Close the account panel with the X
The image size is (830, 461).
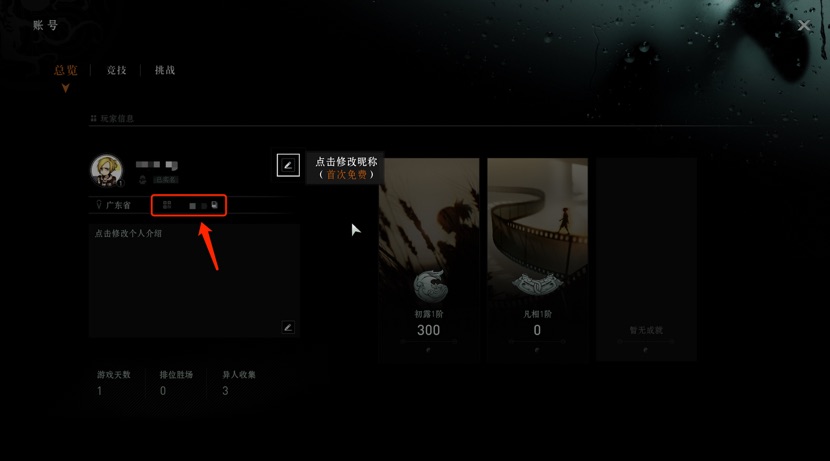point(804,25)
